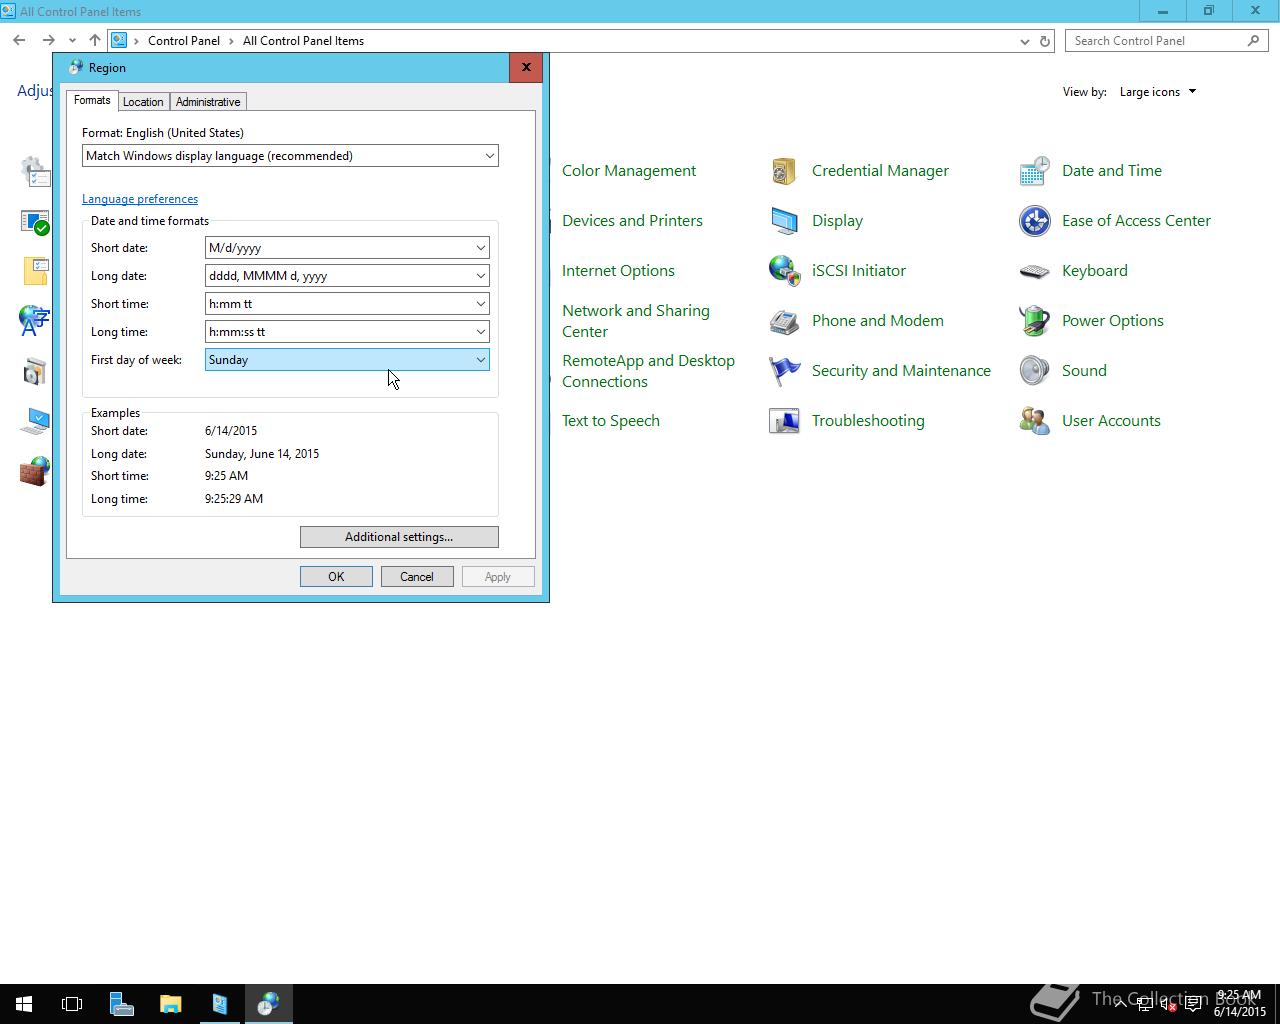1280x1024 pixels.
Task: Open the Credential Manager icon
Action: (x=784, y=171)
